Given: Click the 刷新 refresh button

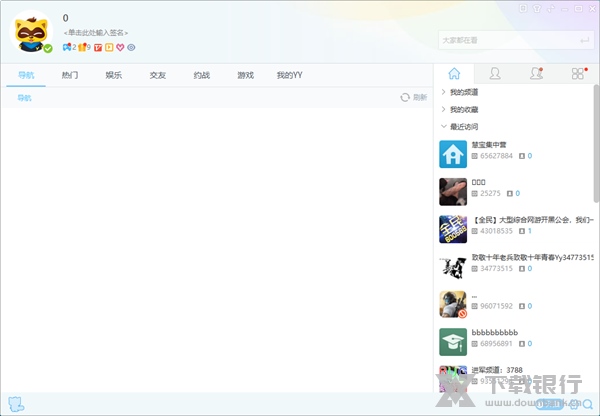Looking at the screenshot, I should click(414, 97).
